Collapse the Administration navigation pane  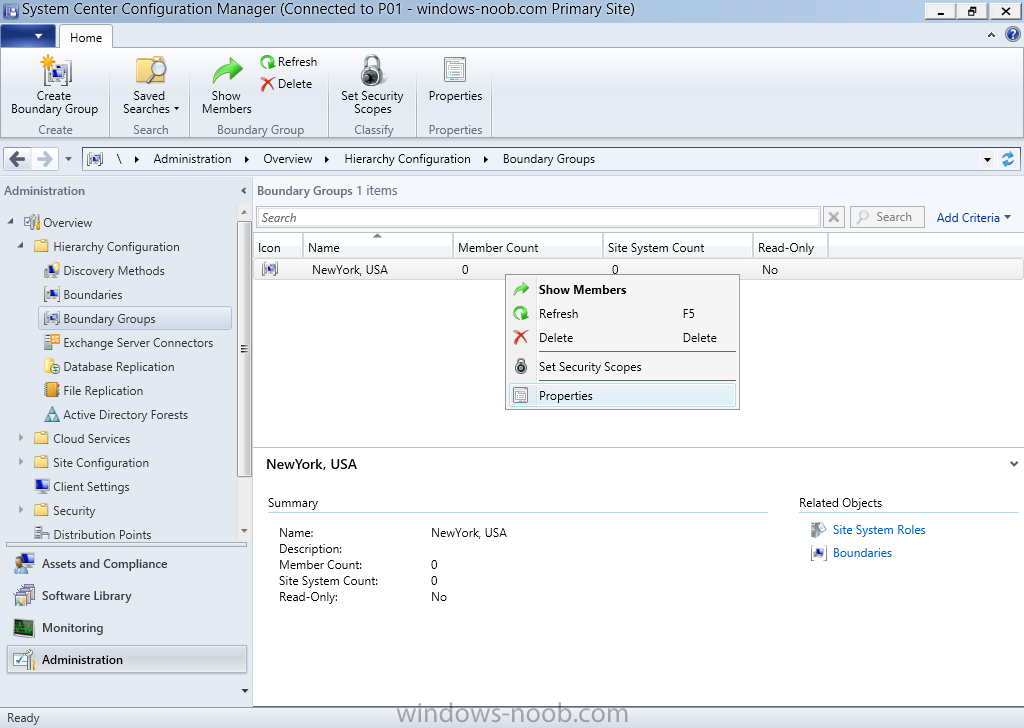pos(244,191)
